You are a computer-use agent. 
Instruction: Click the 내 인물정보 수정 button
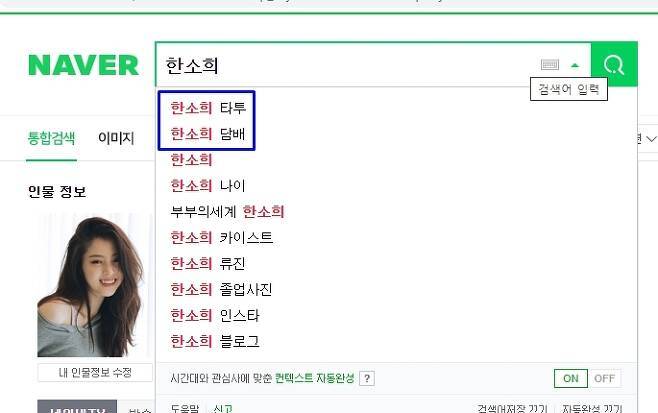point(95,373)
